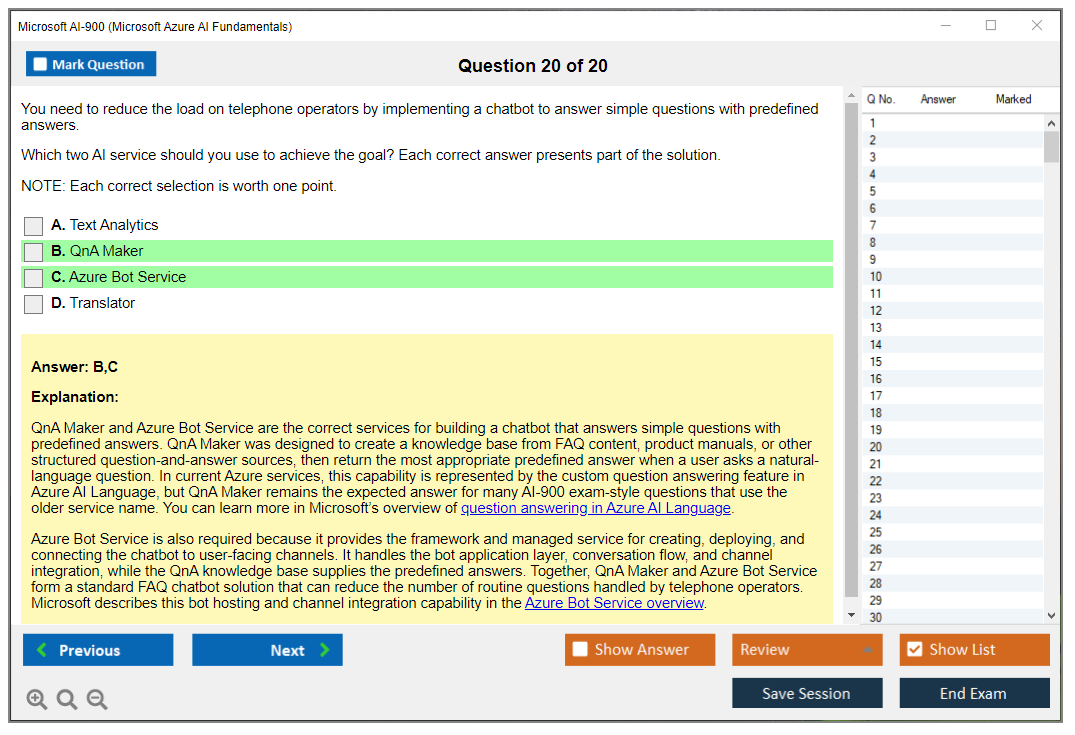Open question answering in Azure AI Language link

coord(596,508)
